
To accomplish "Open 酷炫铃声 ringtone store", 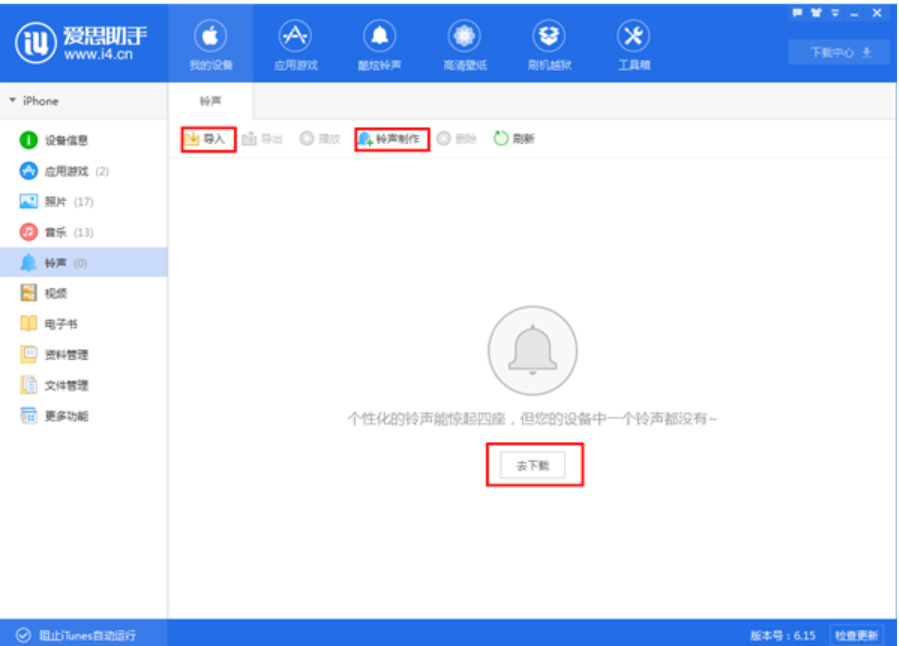I will click(x=378, y=45).
